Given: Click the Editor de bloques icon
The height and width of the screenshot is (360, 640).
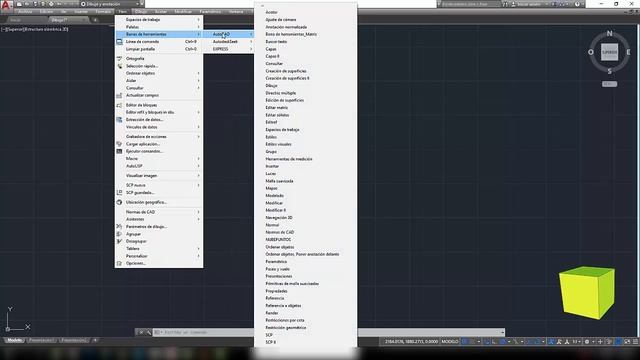Looking at the screenshot, I should pyautogui.click(x=119, y=105).
